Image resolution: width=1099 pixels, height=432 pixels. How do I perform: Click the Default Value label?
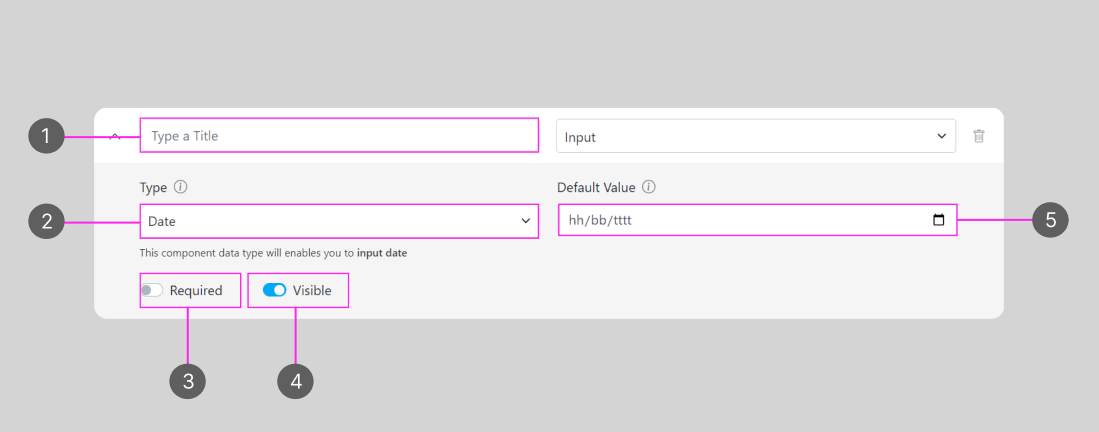[x=597, y=187]
